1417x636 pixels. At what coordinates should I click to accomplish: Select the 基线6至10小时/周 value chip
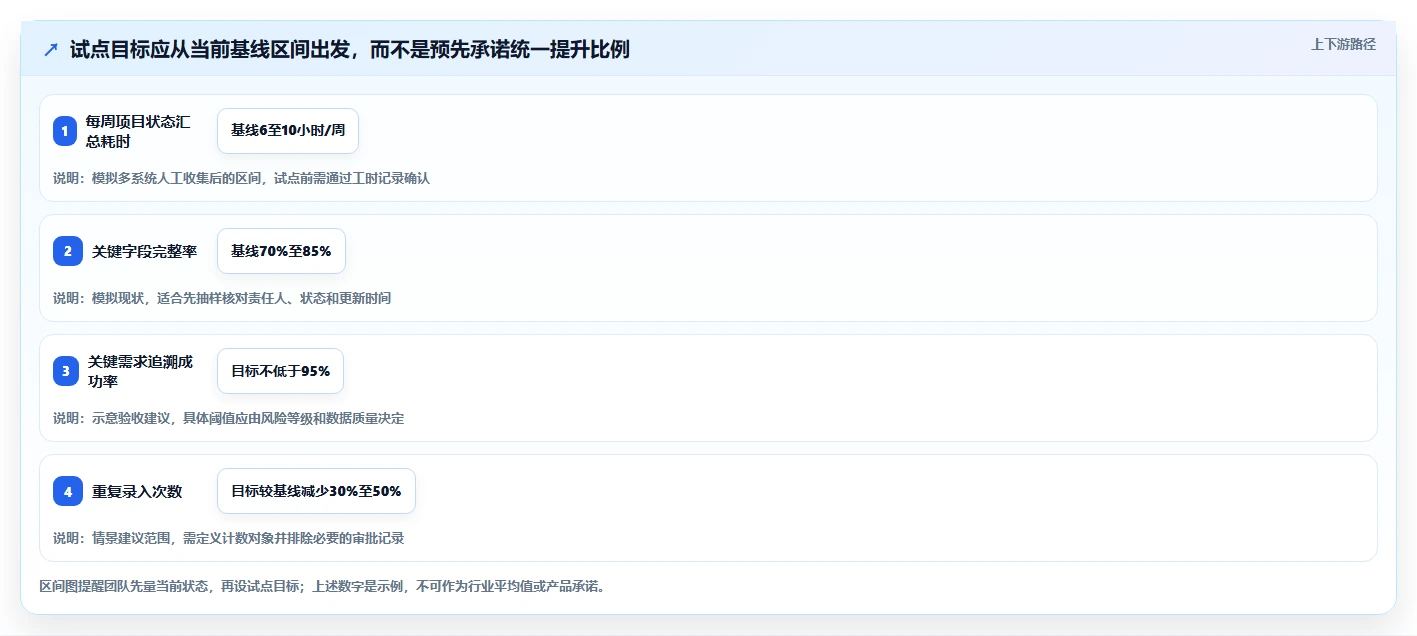click(288, 131)
